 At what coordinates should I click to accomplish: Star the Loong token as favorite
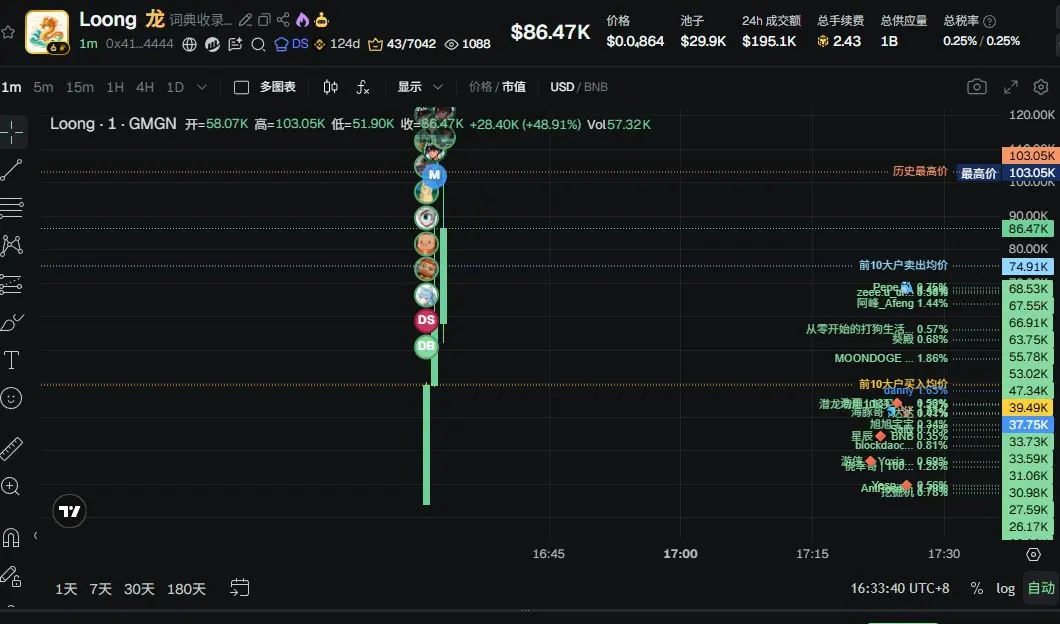[7, 32]
